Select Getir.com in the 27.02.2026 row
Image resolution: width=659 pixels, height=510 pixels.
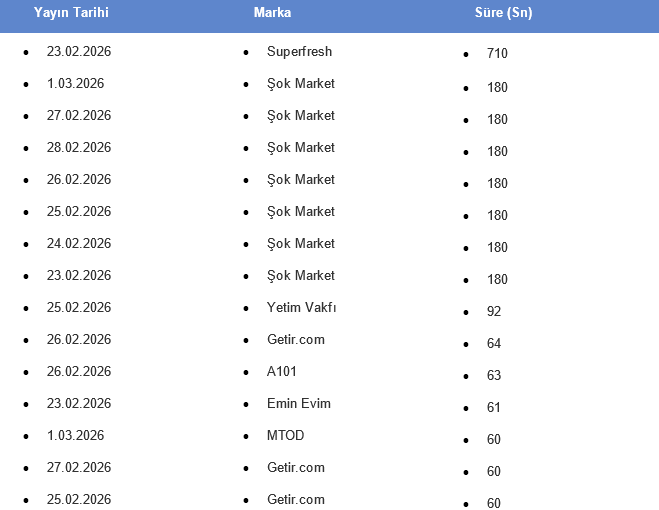(x=296, y=467)
